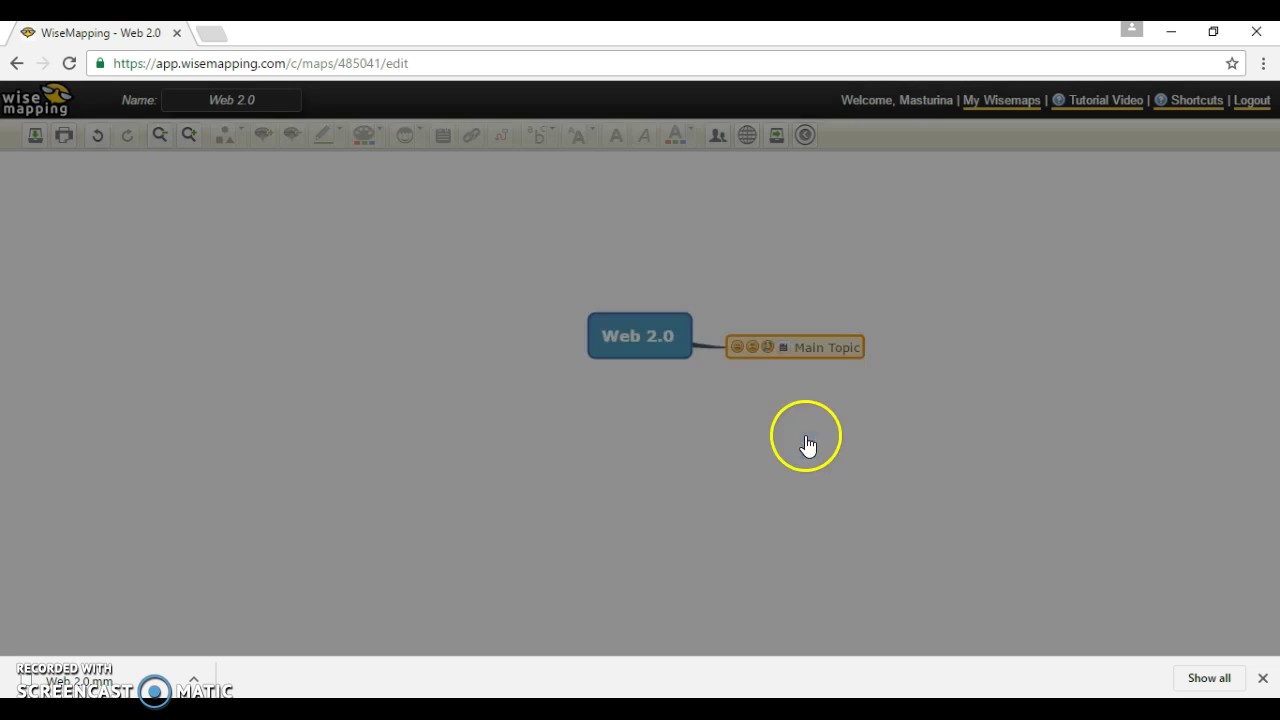Open the font family dropdown

[540, 135]
